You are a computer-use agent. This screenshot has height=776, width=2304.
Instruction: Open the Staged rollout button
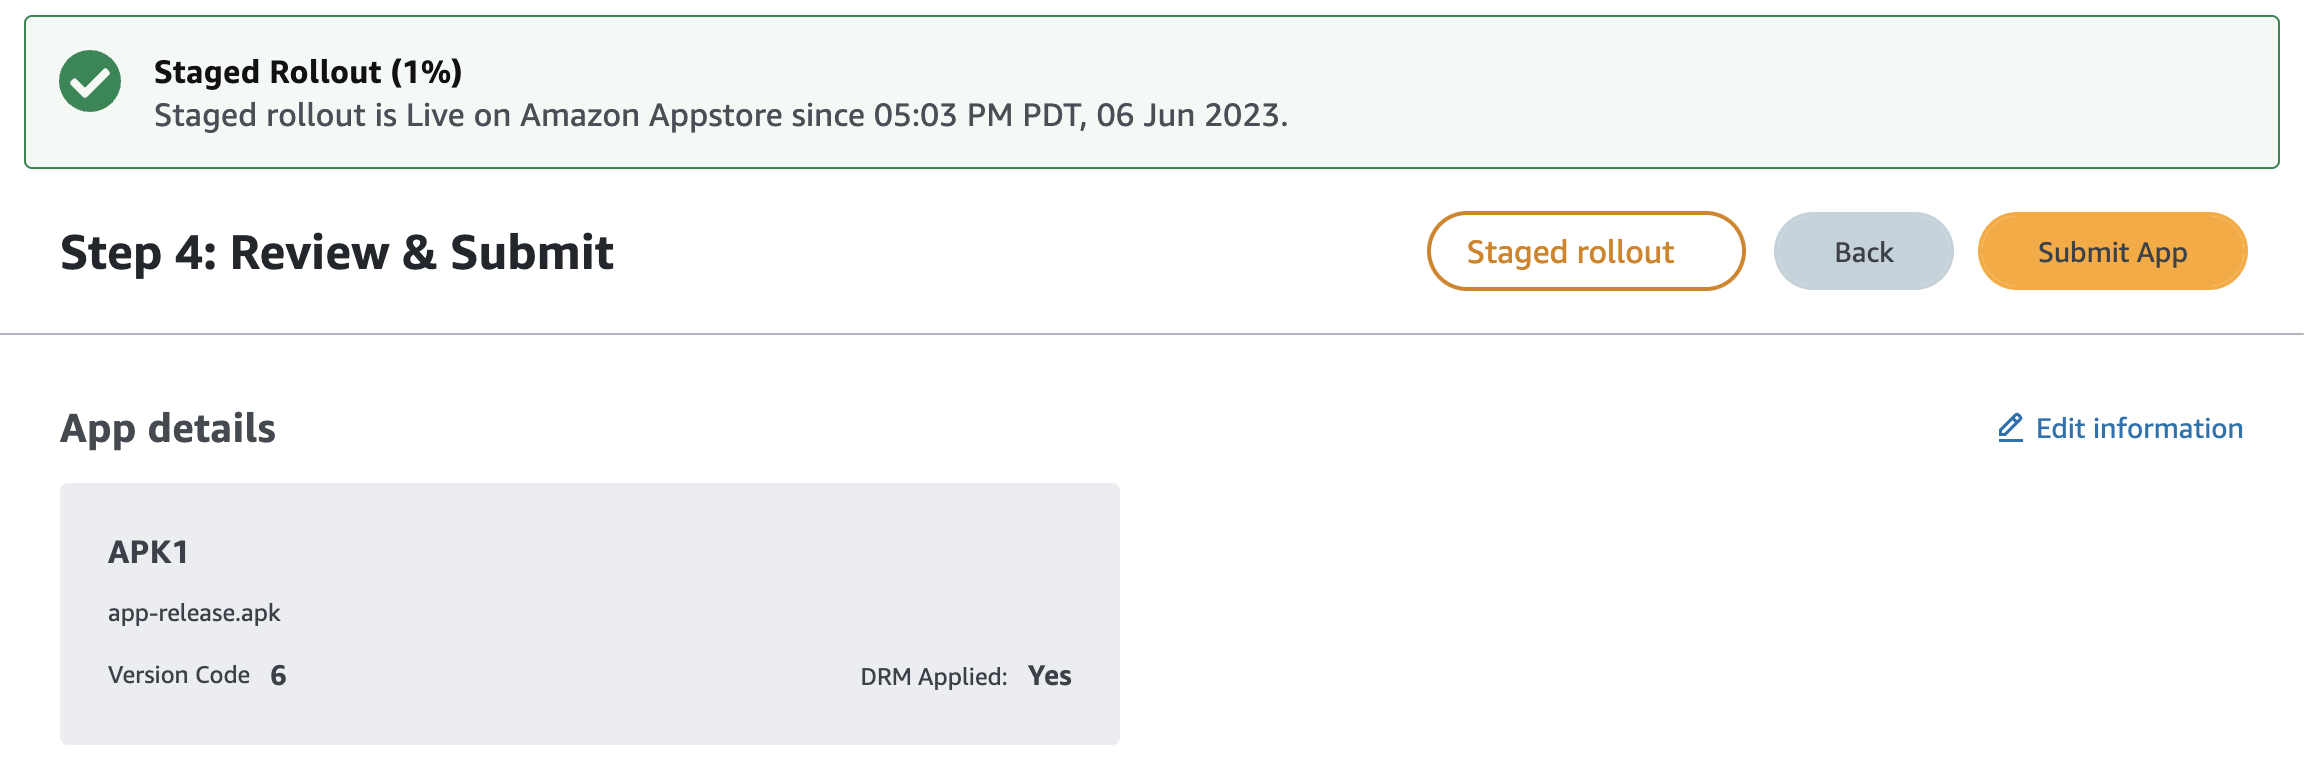1585,252
